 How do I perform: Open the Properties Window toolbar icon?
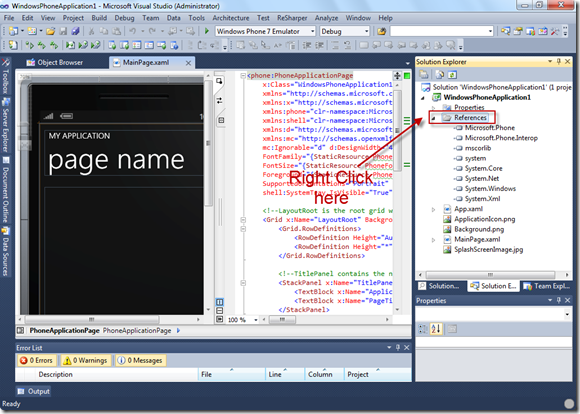point(518,31)
